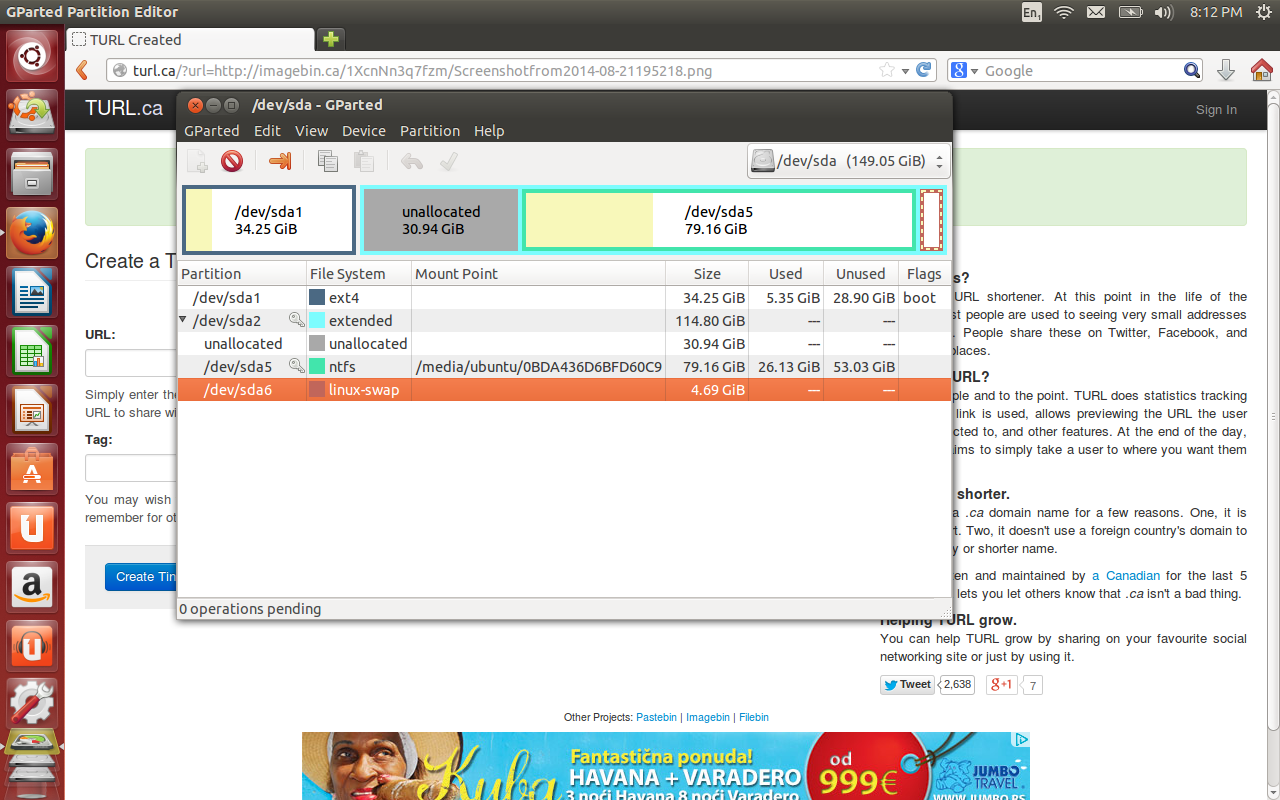Open Ubuntu Software Center from the launcher
This screenshot has width=1280, height=800.
pos(32,468)
